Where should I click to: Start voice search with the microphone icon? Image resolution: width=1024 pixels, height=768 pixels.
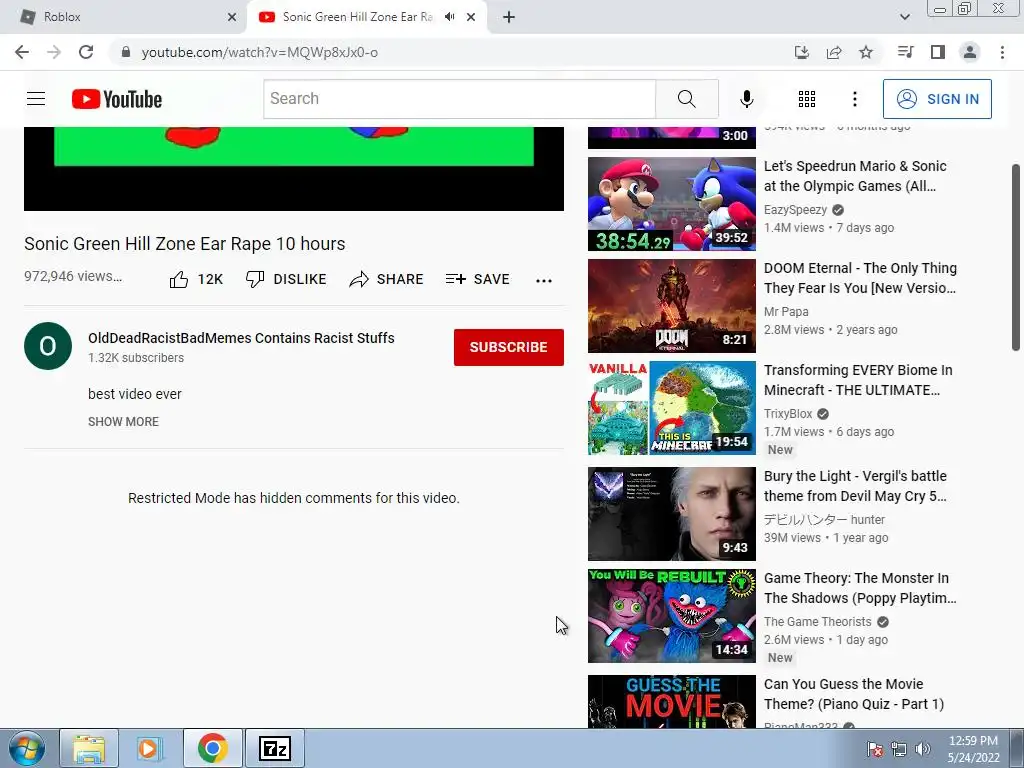(x=746, y=99)
